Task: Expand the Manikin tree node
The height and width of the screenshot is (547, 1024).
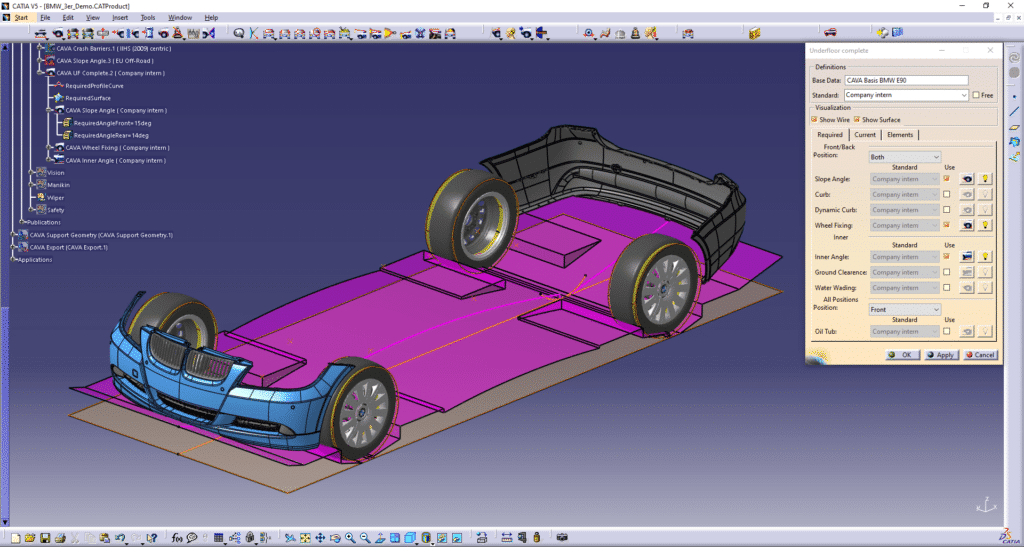Action: pos(31,185)
